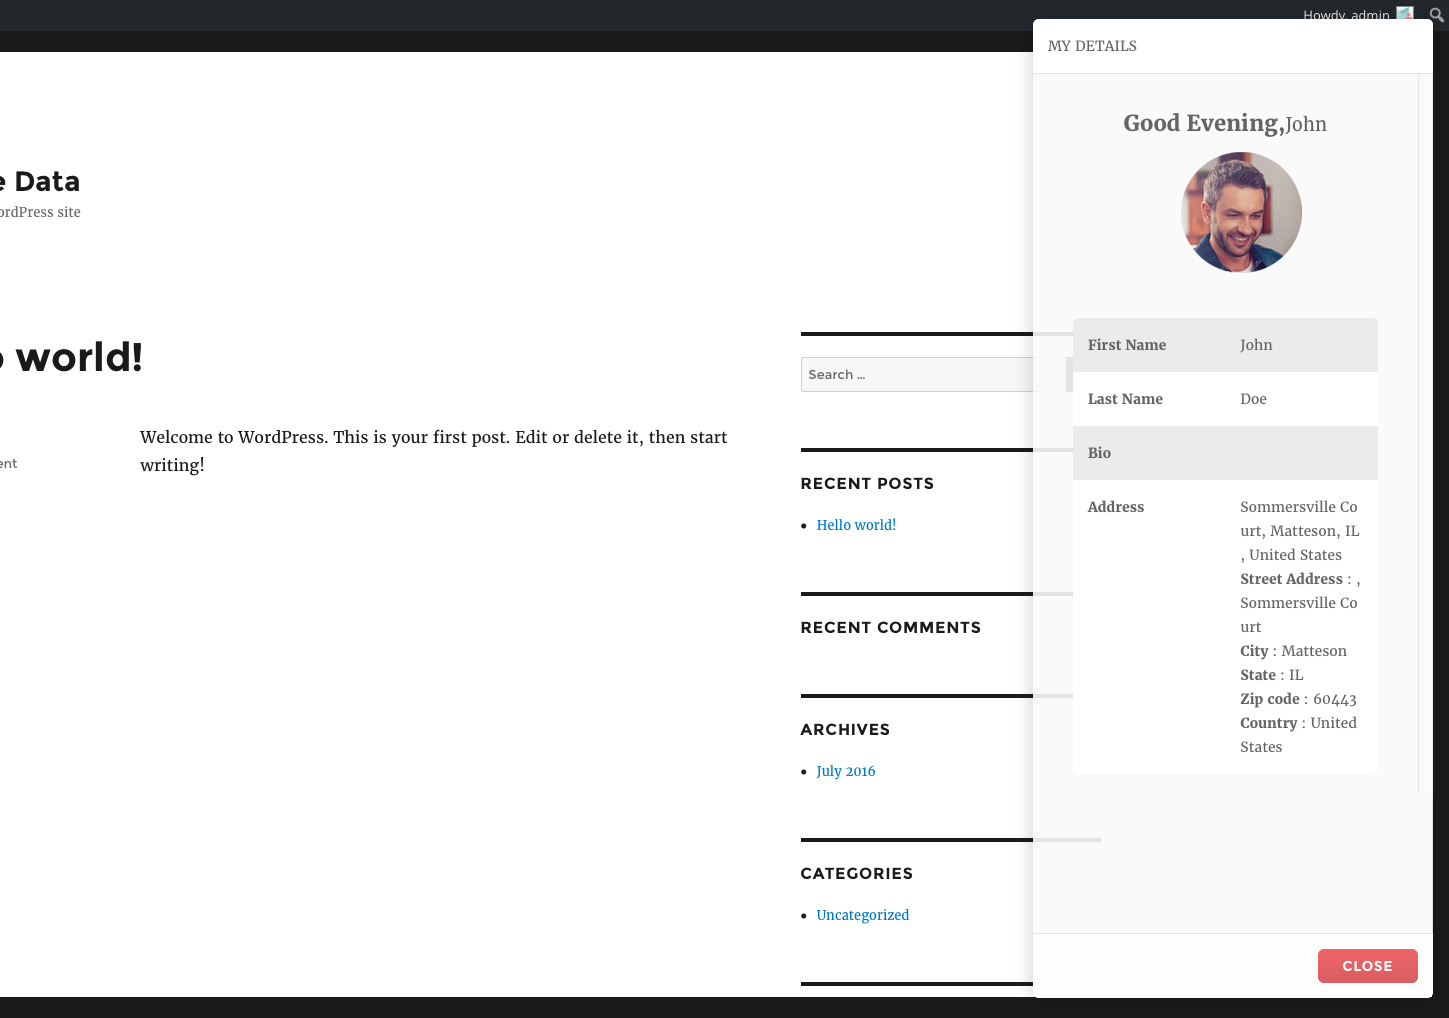Click the "world!" post title heading
Image resolution: width=1449 pixels, height=1018 pixels.
pyautogui.click(x=78, y=357)
